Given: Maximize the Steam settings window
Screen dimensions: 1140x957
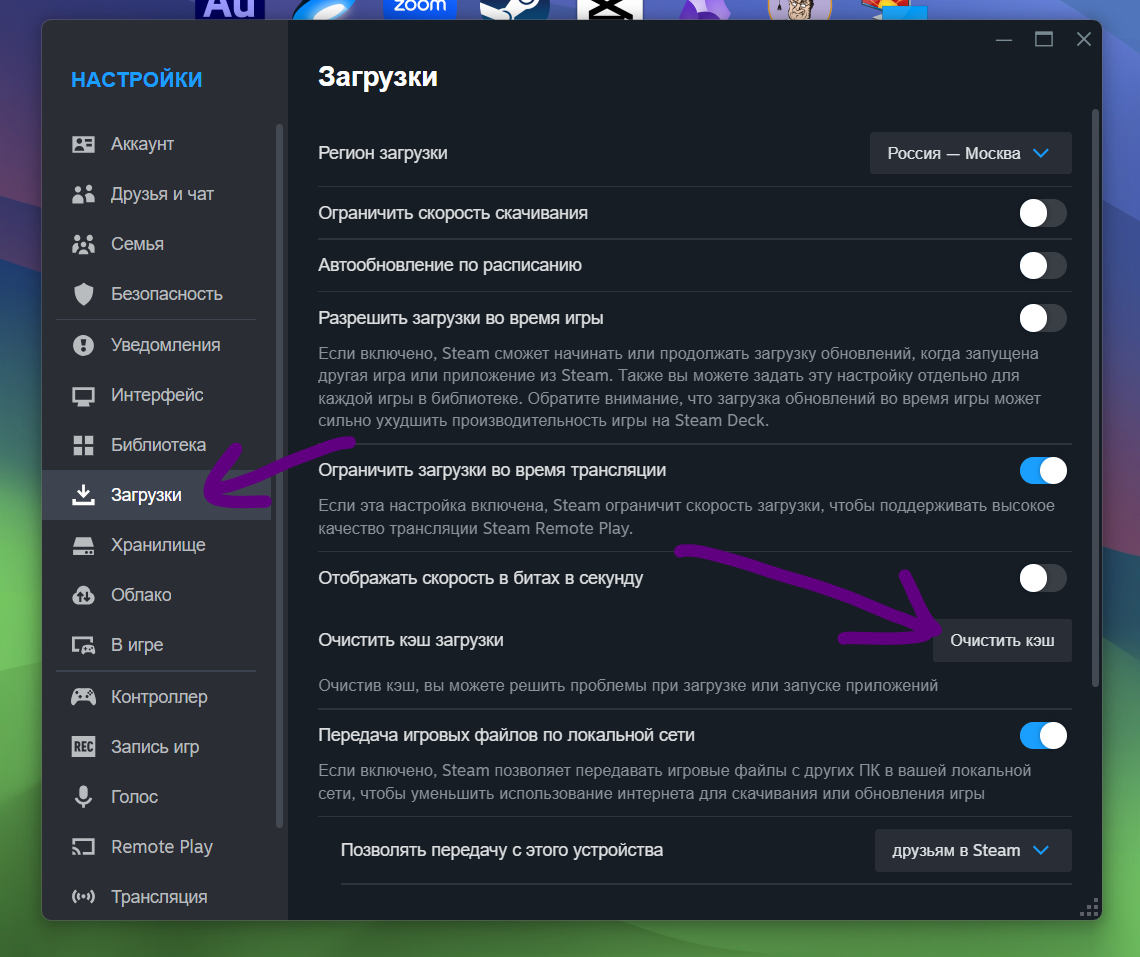Looking at the screenshot, I should 1043,39.
